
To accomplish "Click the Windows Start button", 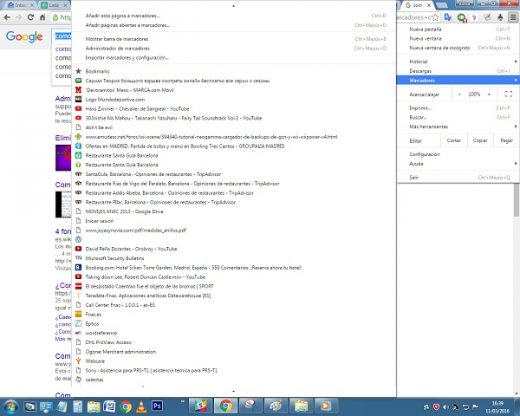I will click(10, 407).
